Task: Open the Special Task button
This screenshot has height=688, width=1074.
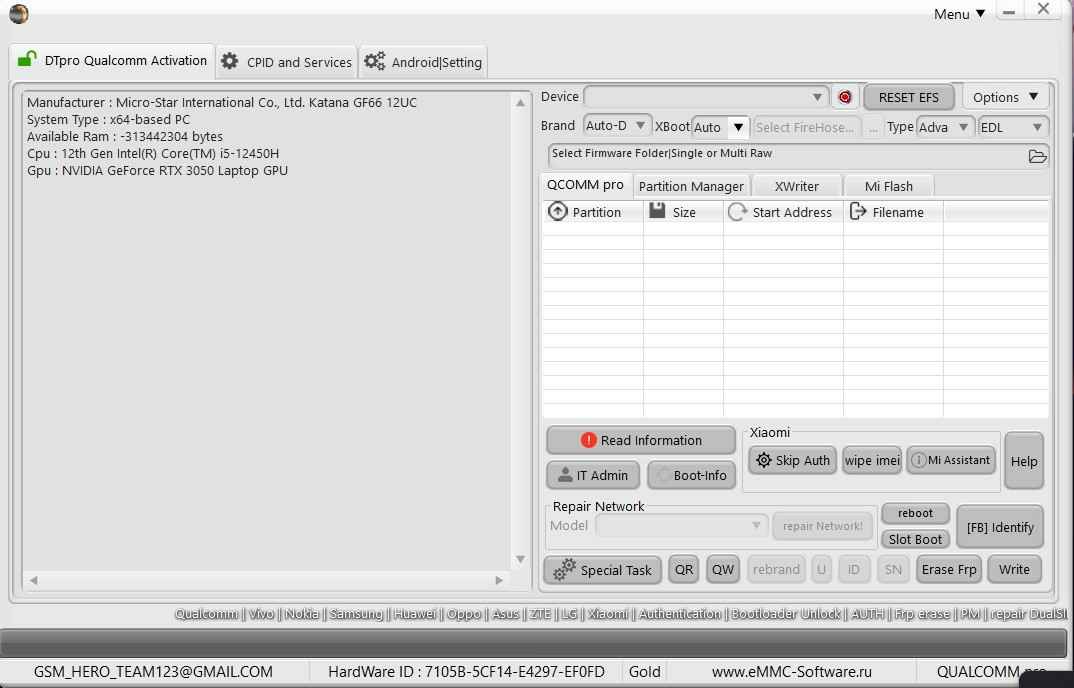Action: pos(603,570)
